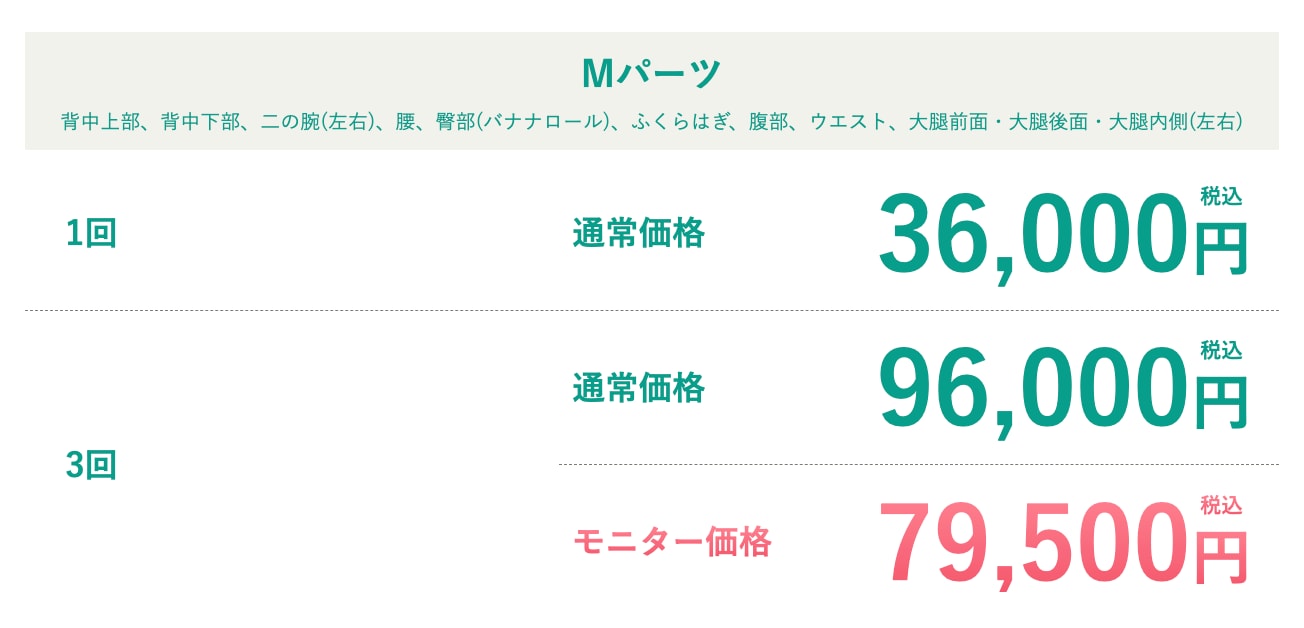Image resolution: width=1304 pixels, height=628 pixels.
Task: Click 通常価格 label beside 96,000円
Action: (x=638, y=388)
